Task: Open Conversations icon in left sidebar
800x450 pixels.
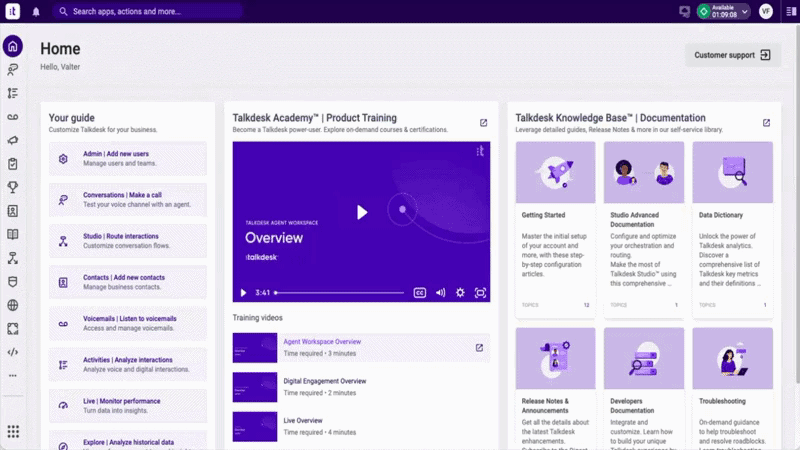Action: click(13, 69)
